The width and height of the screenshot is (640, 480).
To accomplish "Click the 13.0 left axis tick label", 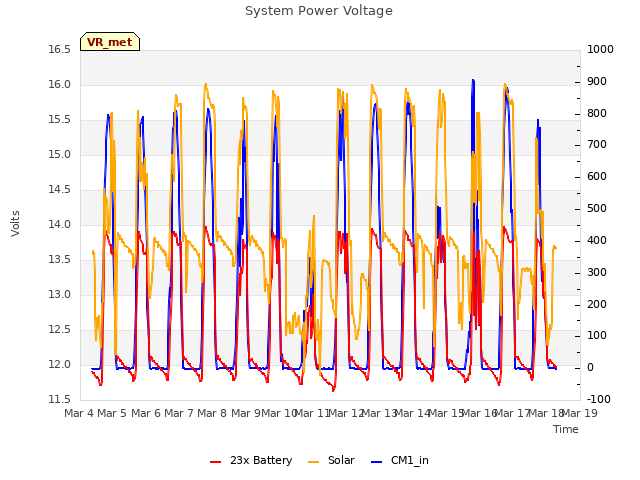I will [60, 295].
